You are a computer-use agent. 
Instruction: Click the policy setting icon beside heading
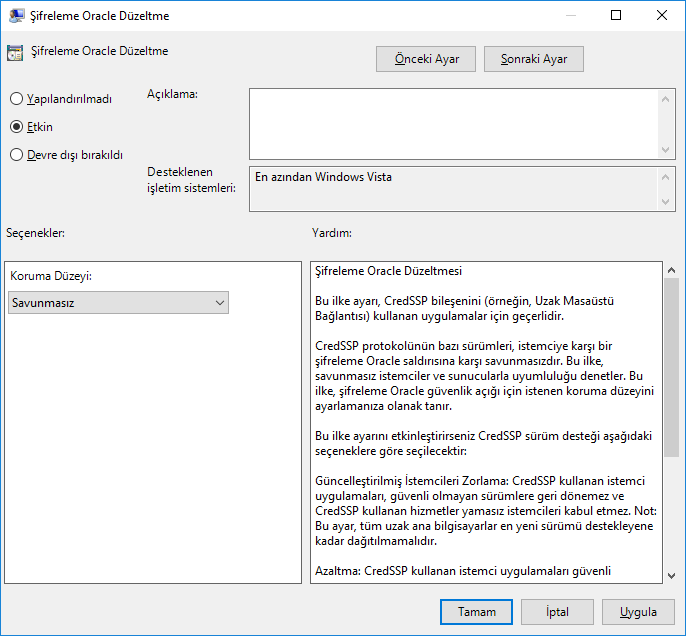(x=15, y=52)
